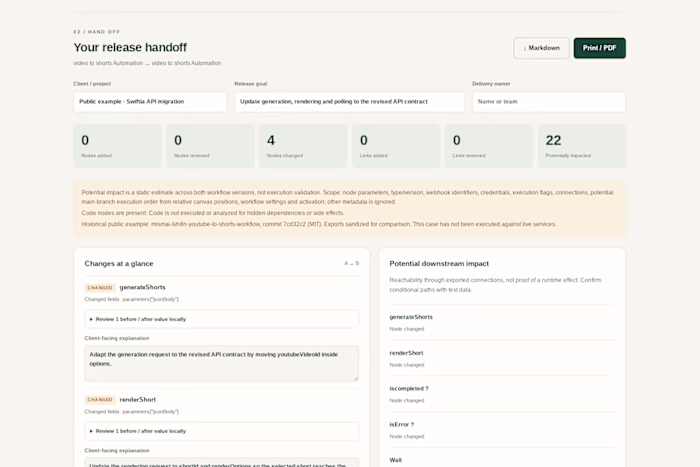
Task: Click the 02 / HAND OFF step label
Action: click(96, 32)
